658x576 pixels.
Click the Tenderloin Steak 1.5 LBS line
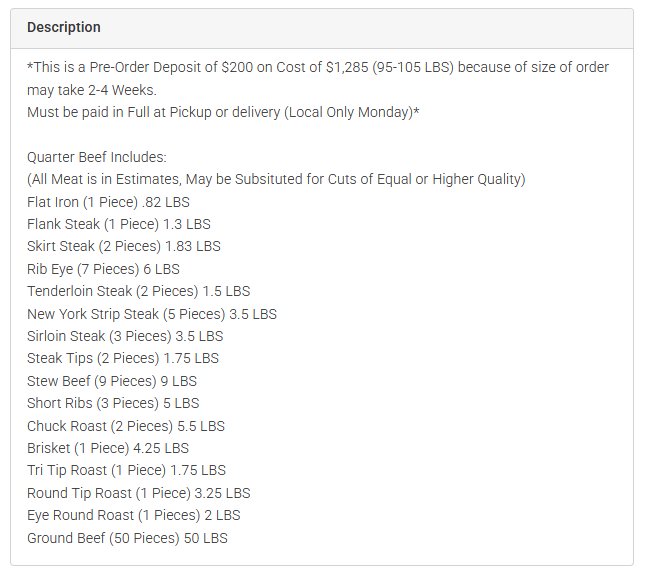(138, 291)
